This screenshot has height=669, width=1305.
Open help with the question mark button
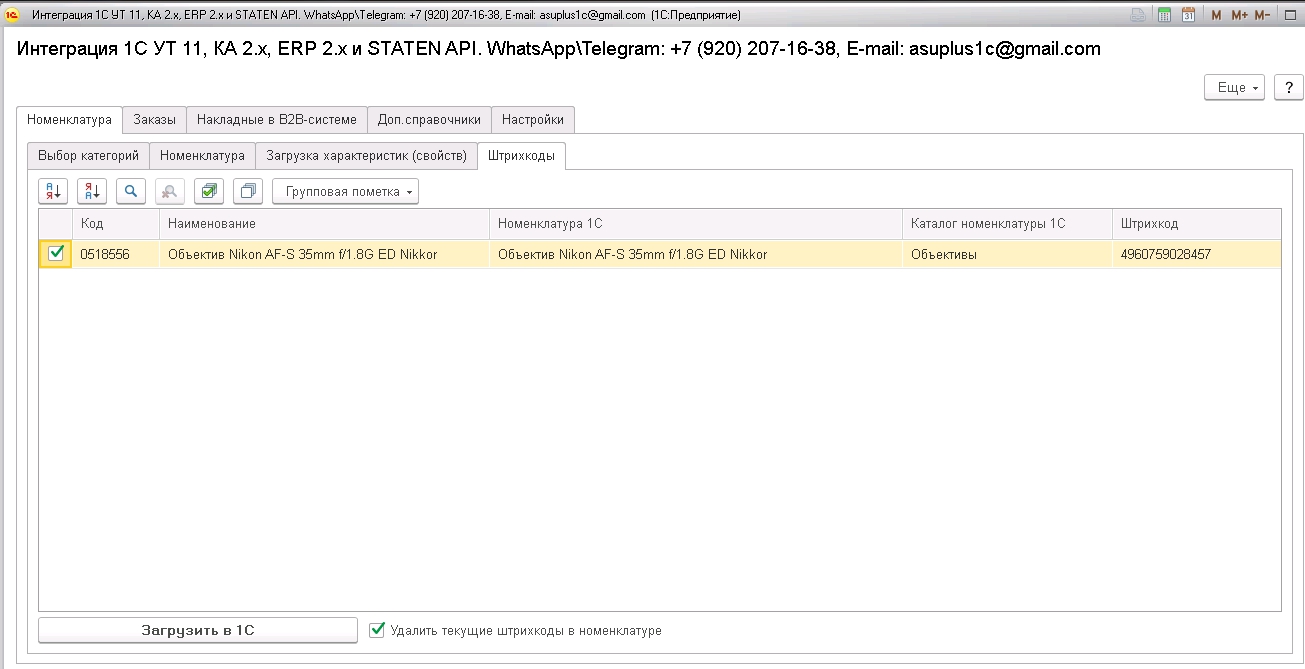pos(1289,88)
